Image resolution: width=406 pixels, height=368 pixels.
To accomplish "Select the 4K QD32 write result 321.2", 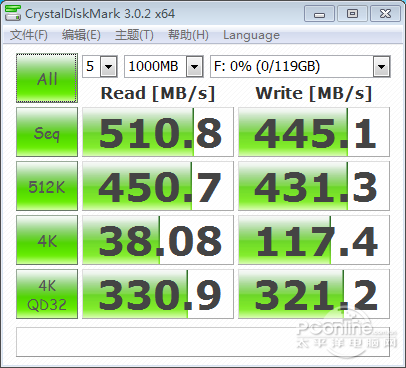I will click(x=314, y=294).
